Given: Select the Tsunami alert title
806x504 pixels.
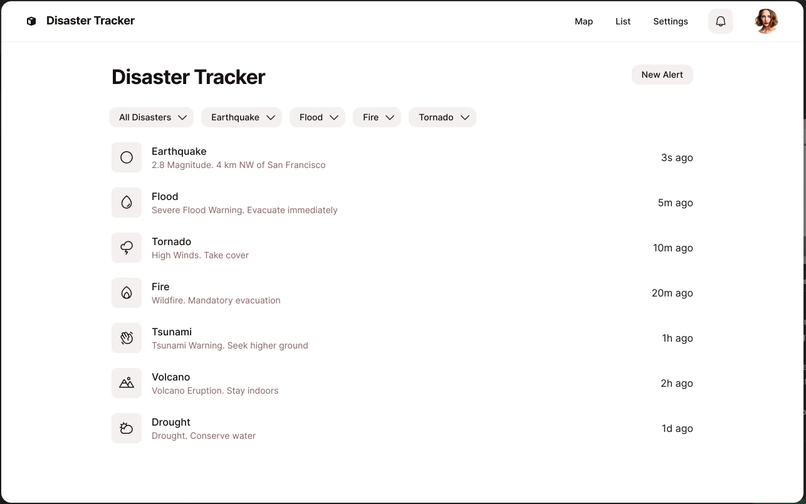Looking at the screenshot, I should point(172,332).
